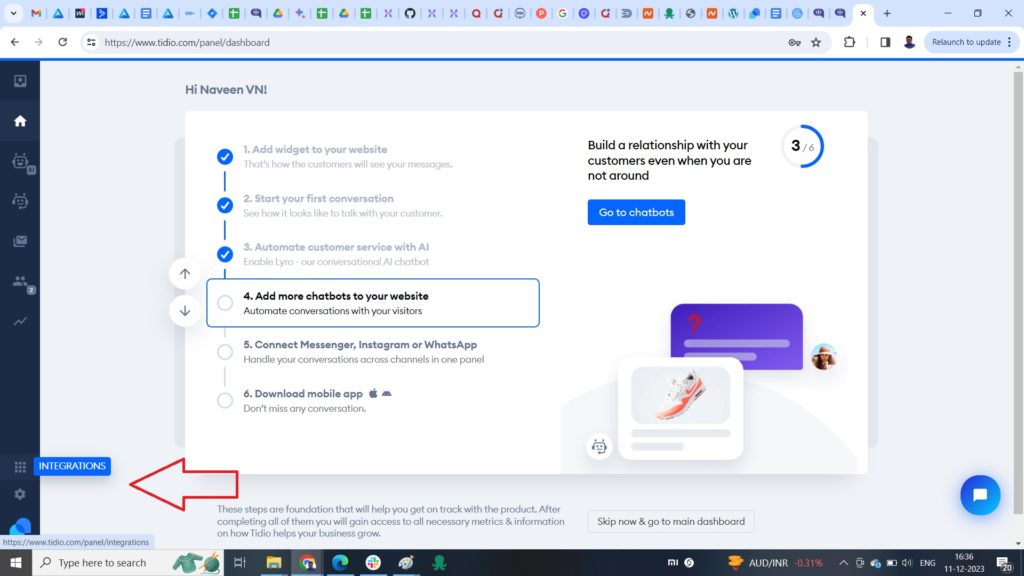Viewport: 1024px width, 576px height.
Task: Select step 6 Download mobile app circle
Action: [x=225, y=400]
